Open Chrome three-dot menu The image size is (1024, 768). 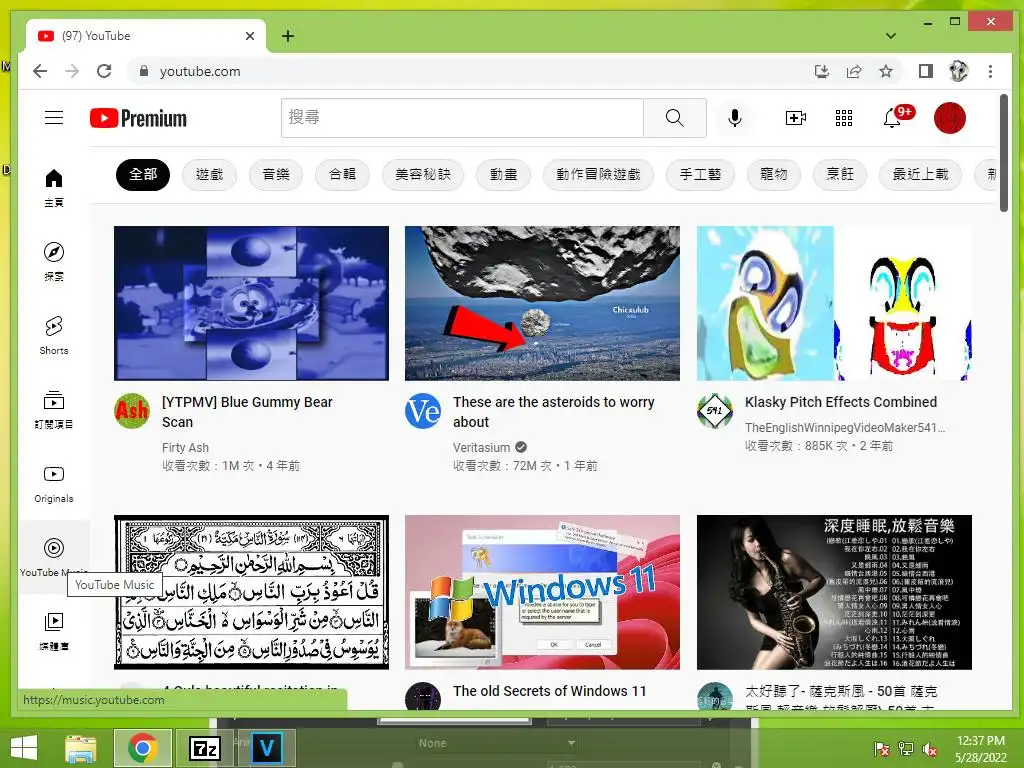(990, 71)
